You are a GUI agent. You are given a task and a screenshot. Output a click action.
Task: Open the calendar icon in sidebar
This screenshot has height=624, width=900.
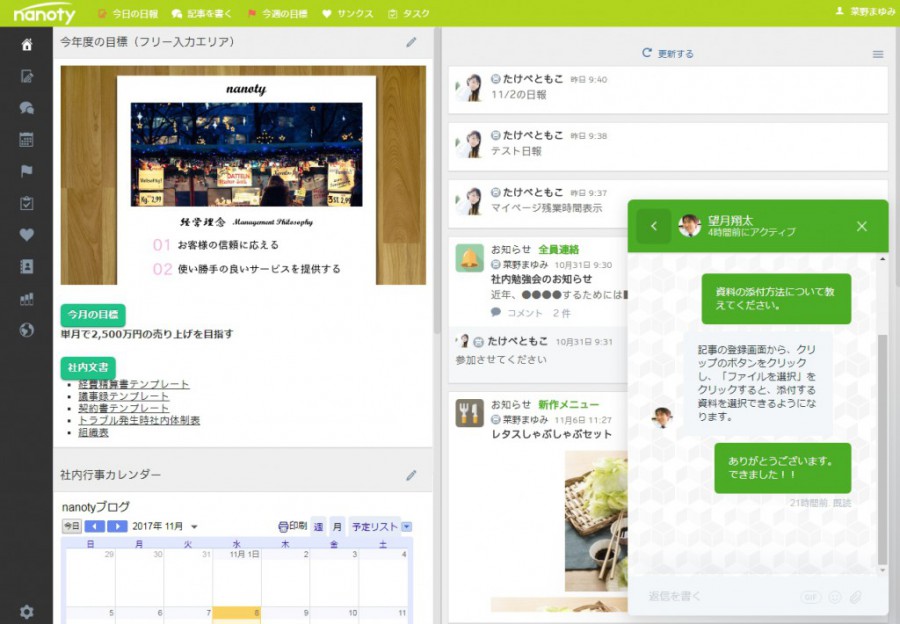click(x=26, y=139)
